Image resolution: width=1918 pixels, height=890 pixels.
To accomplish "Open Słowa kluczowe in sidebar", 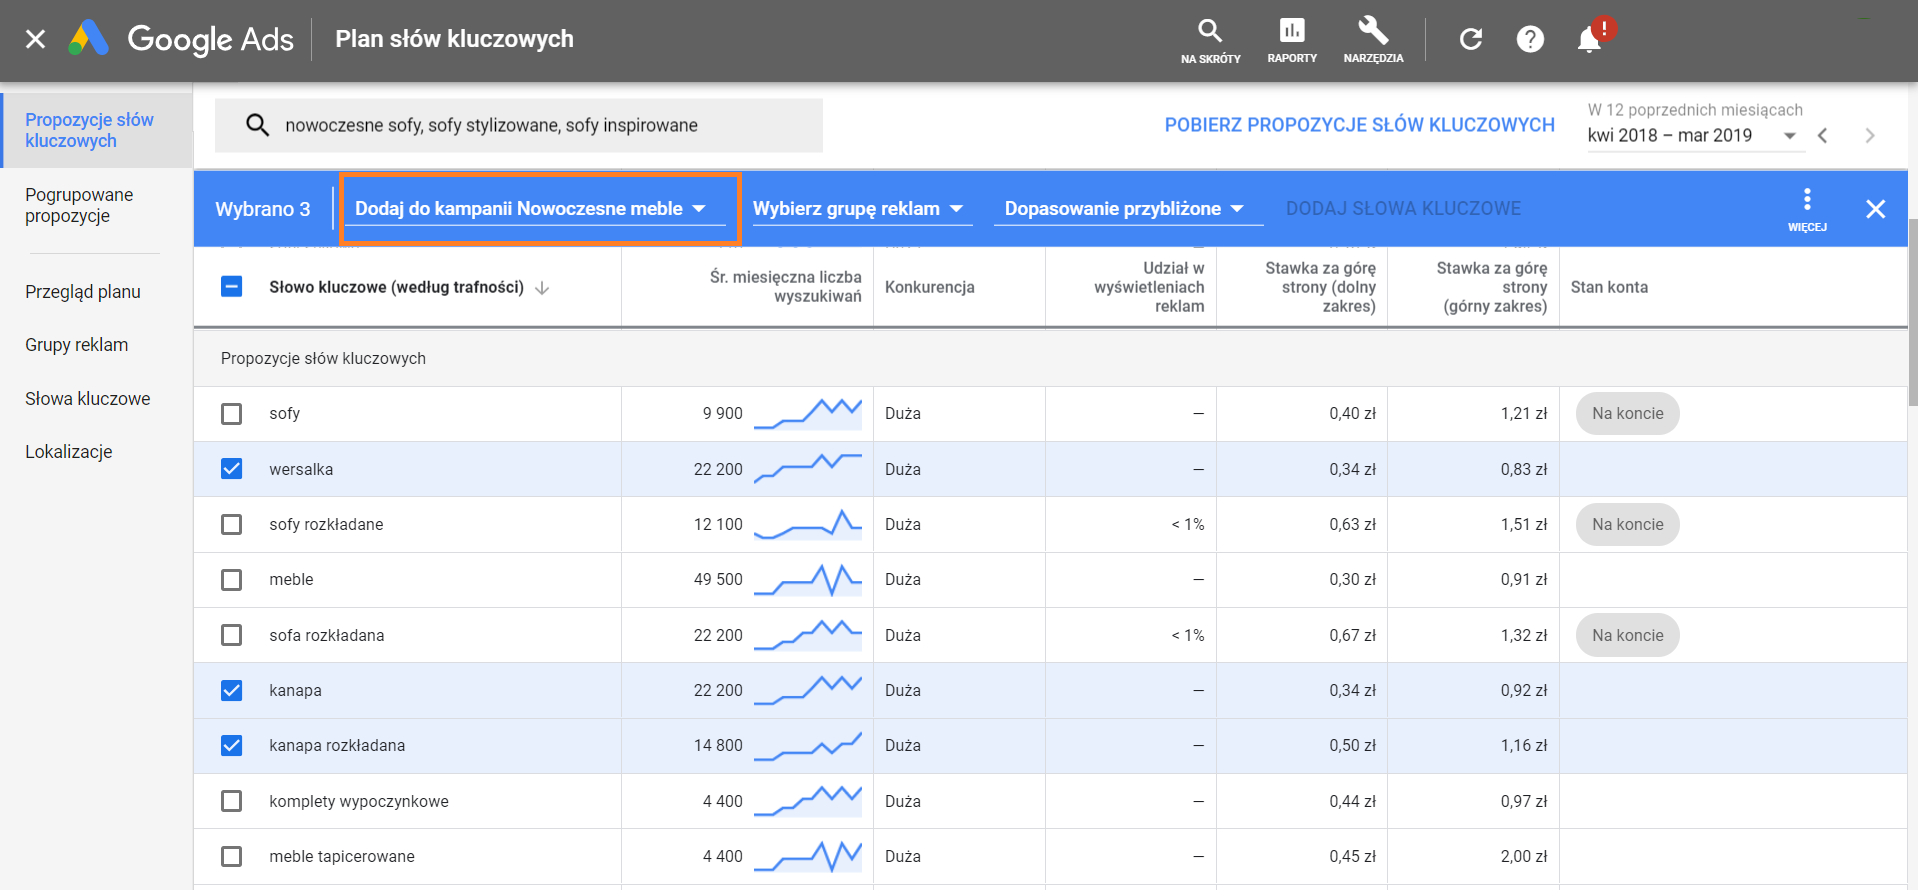I will pos(88,399).
